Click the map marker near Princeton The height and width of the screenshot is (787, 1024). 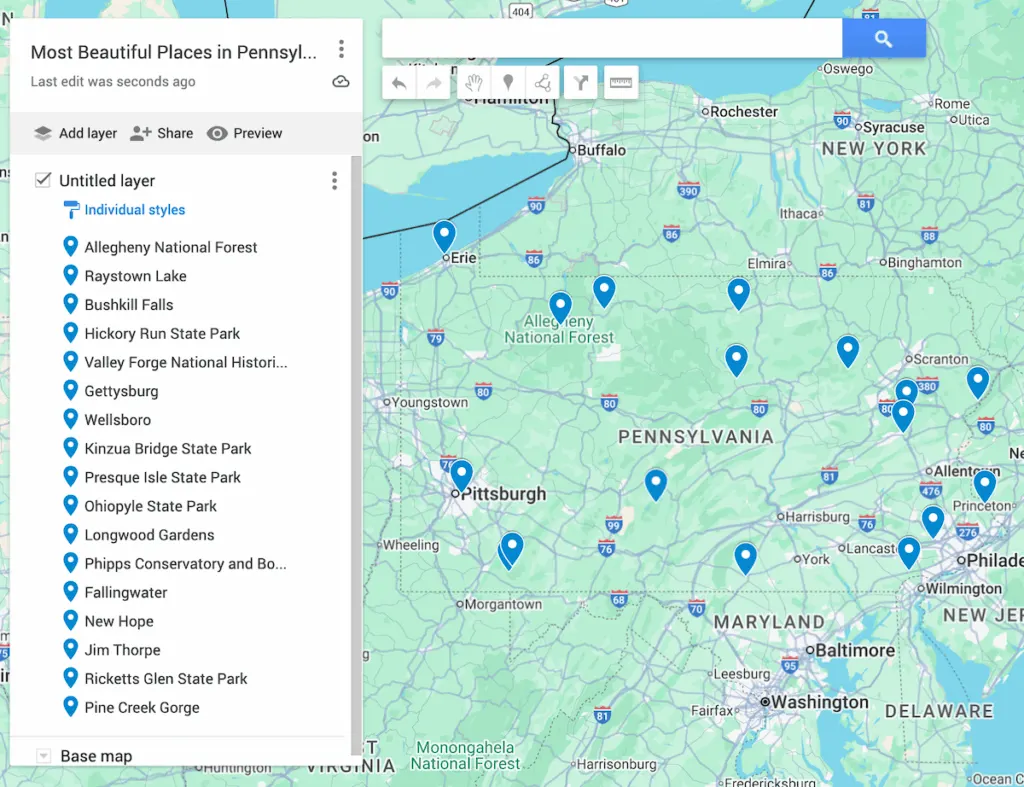pyautogui.click(x=984, y=486)
